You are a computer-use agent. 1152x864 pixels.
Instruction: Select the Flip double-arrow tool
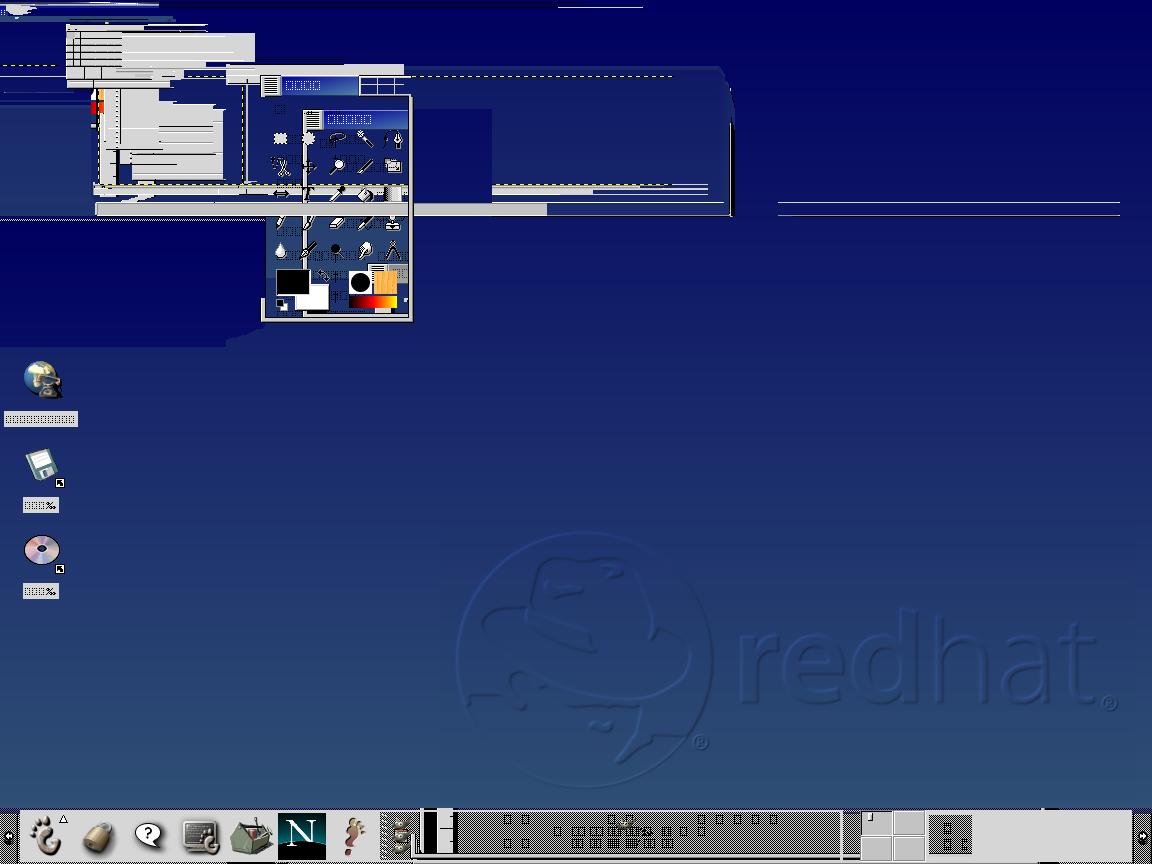281,194
